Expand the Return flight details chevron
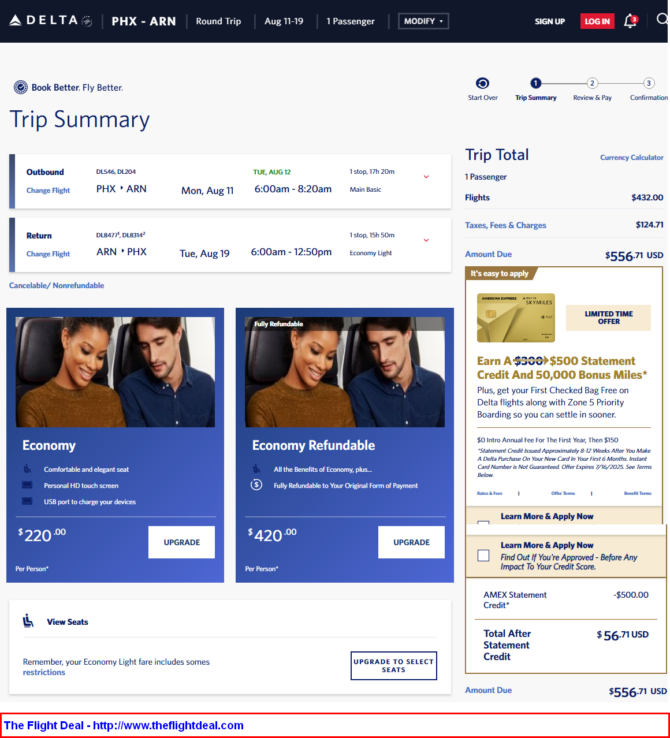Image resolution: width=670 pixels, height=738 pixels. (426, 241)
